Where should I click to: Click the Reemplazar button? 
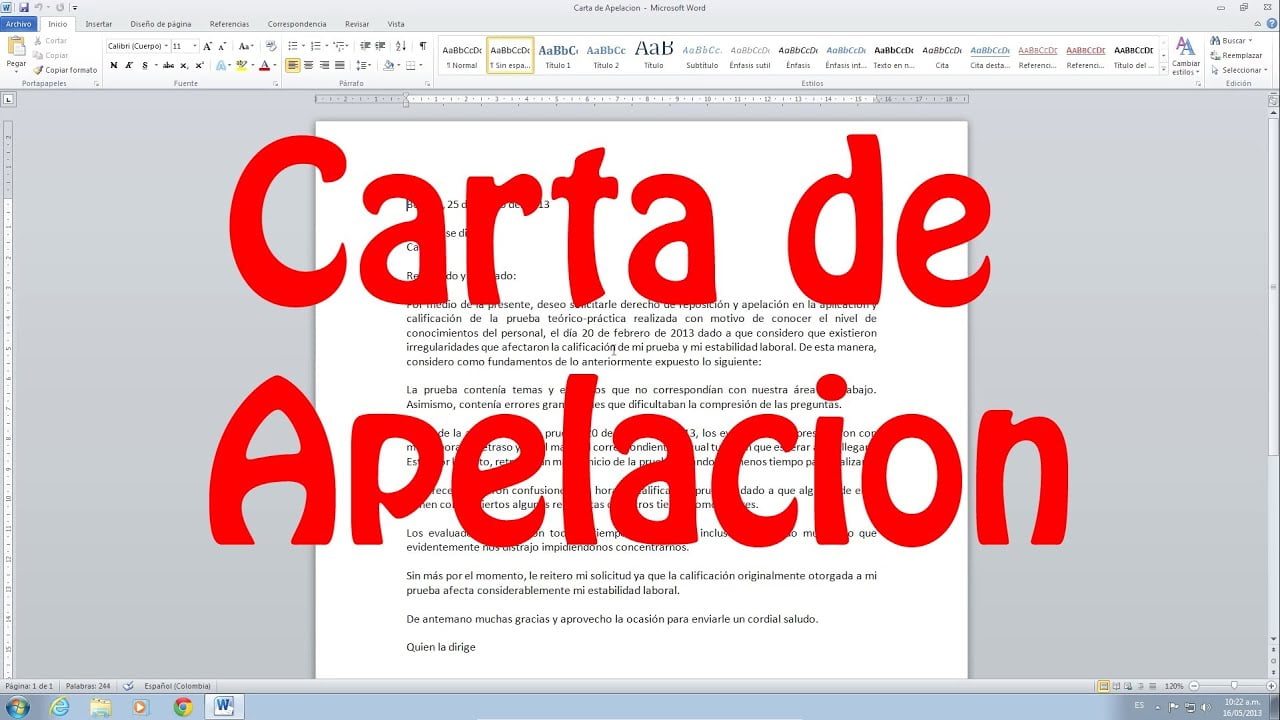1241,55
